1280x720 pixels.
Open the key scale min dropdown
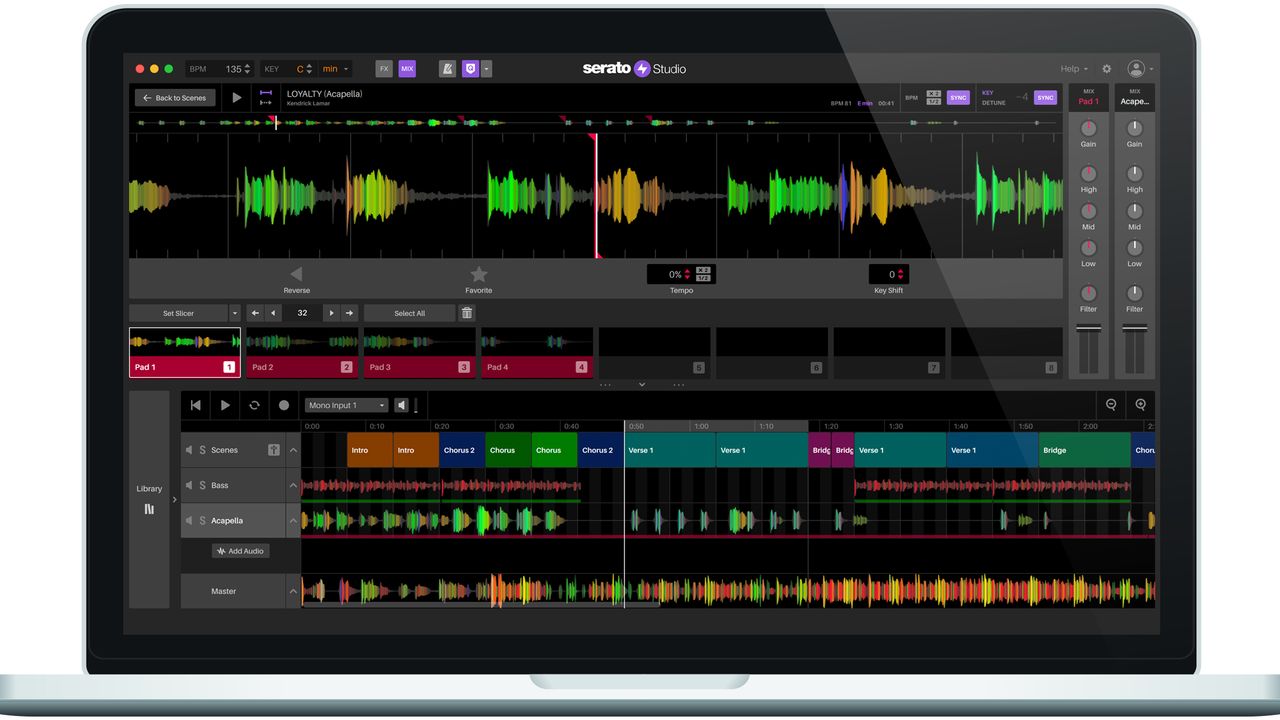click(x=335, y=69)
